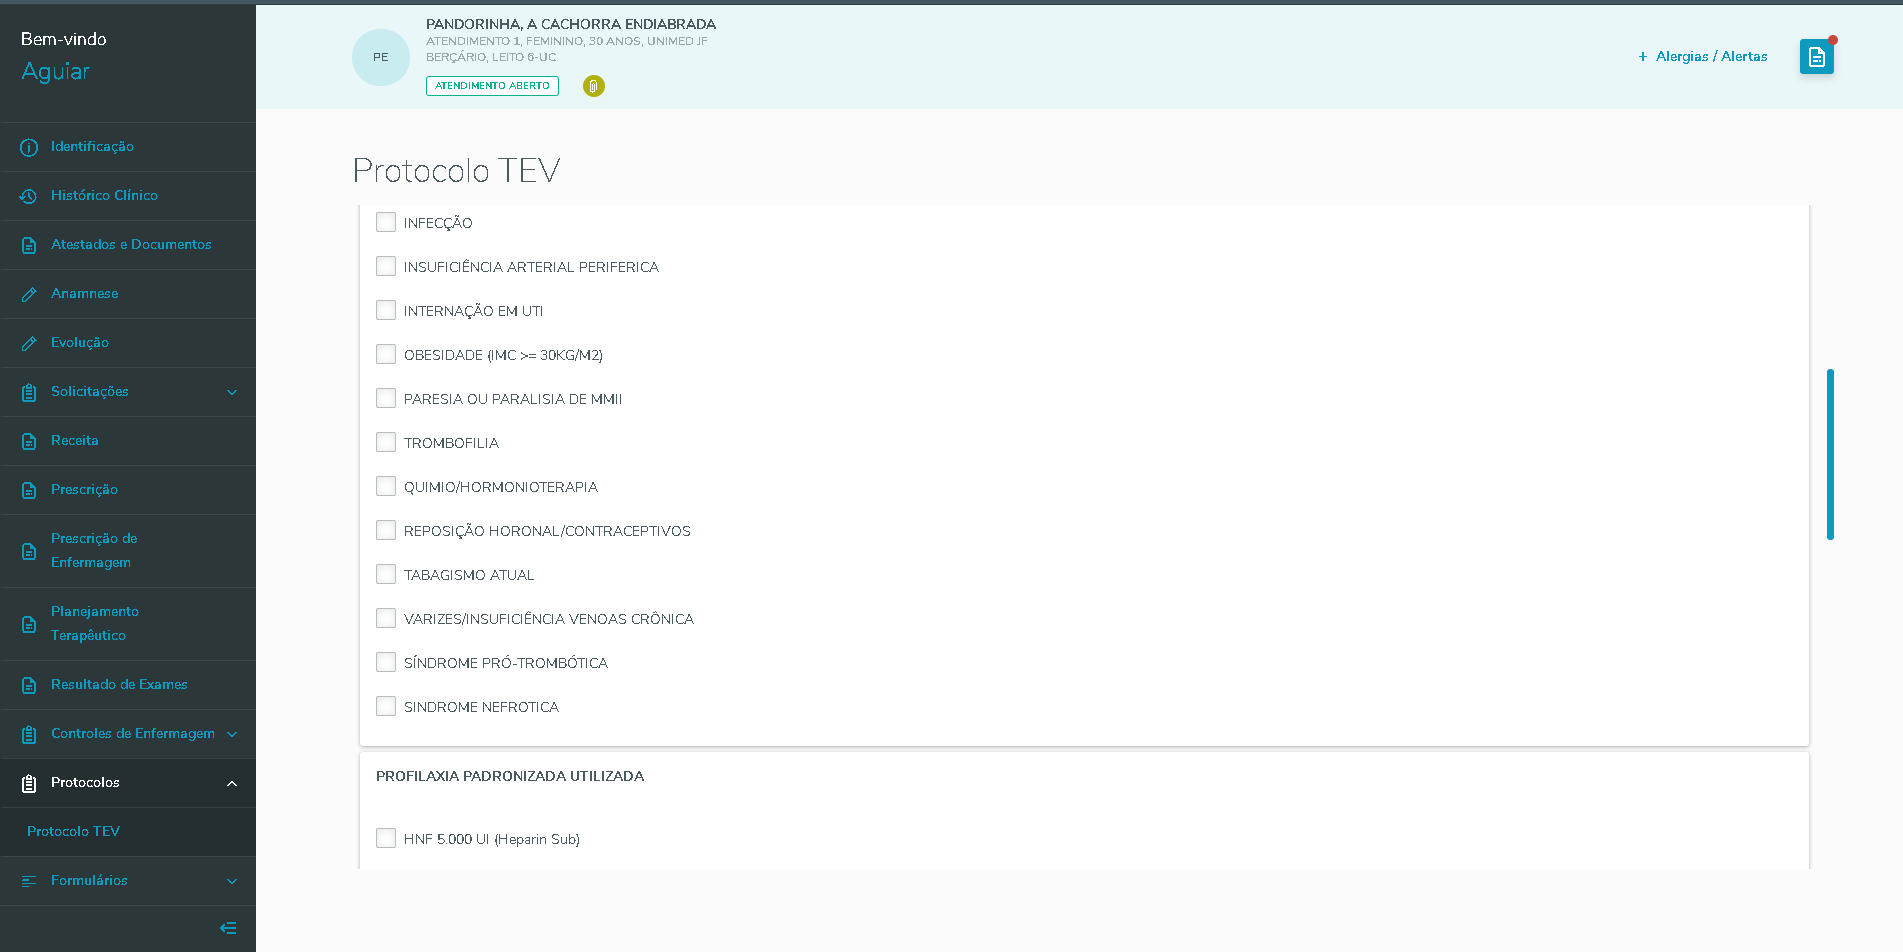Image resolution: width=1903 pixels, height=952 pixels.
Task: Check the QUIMIO/HORMONIOTERAPIA checkbox
Action: tap(386, 486)
